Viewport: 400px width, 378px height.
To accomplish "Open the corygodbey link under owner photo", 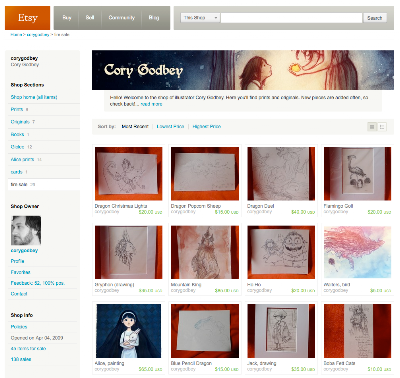I will point(24,250).
